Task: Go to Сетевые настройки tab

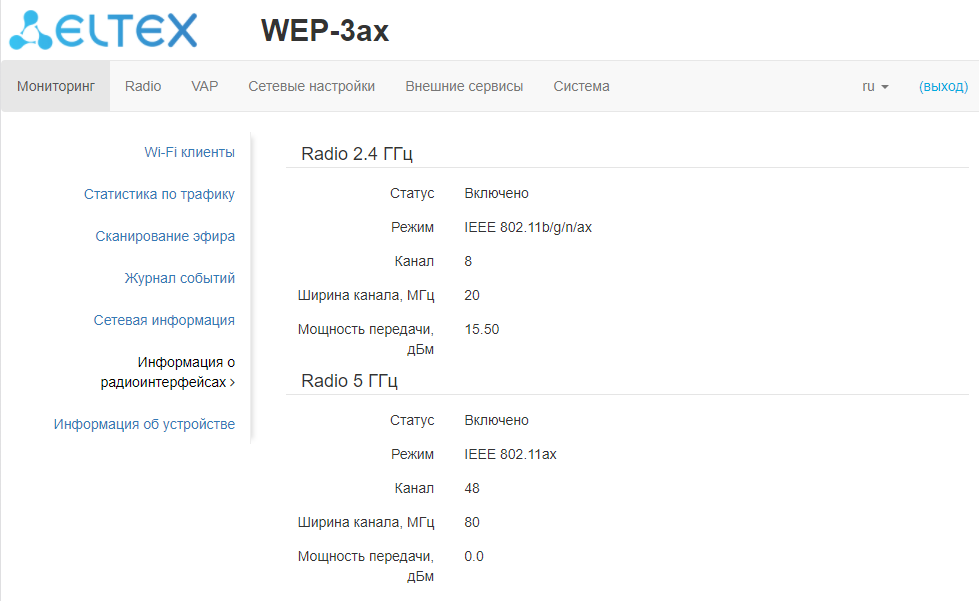Action: [x=312, y=86]
